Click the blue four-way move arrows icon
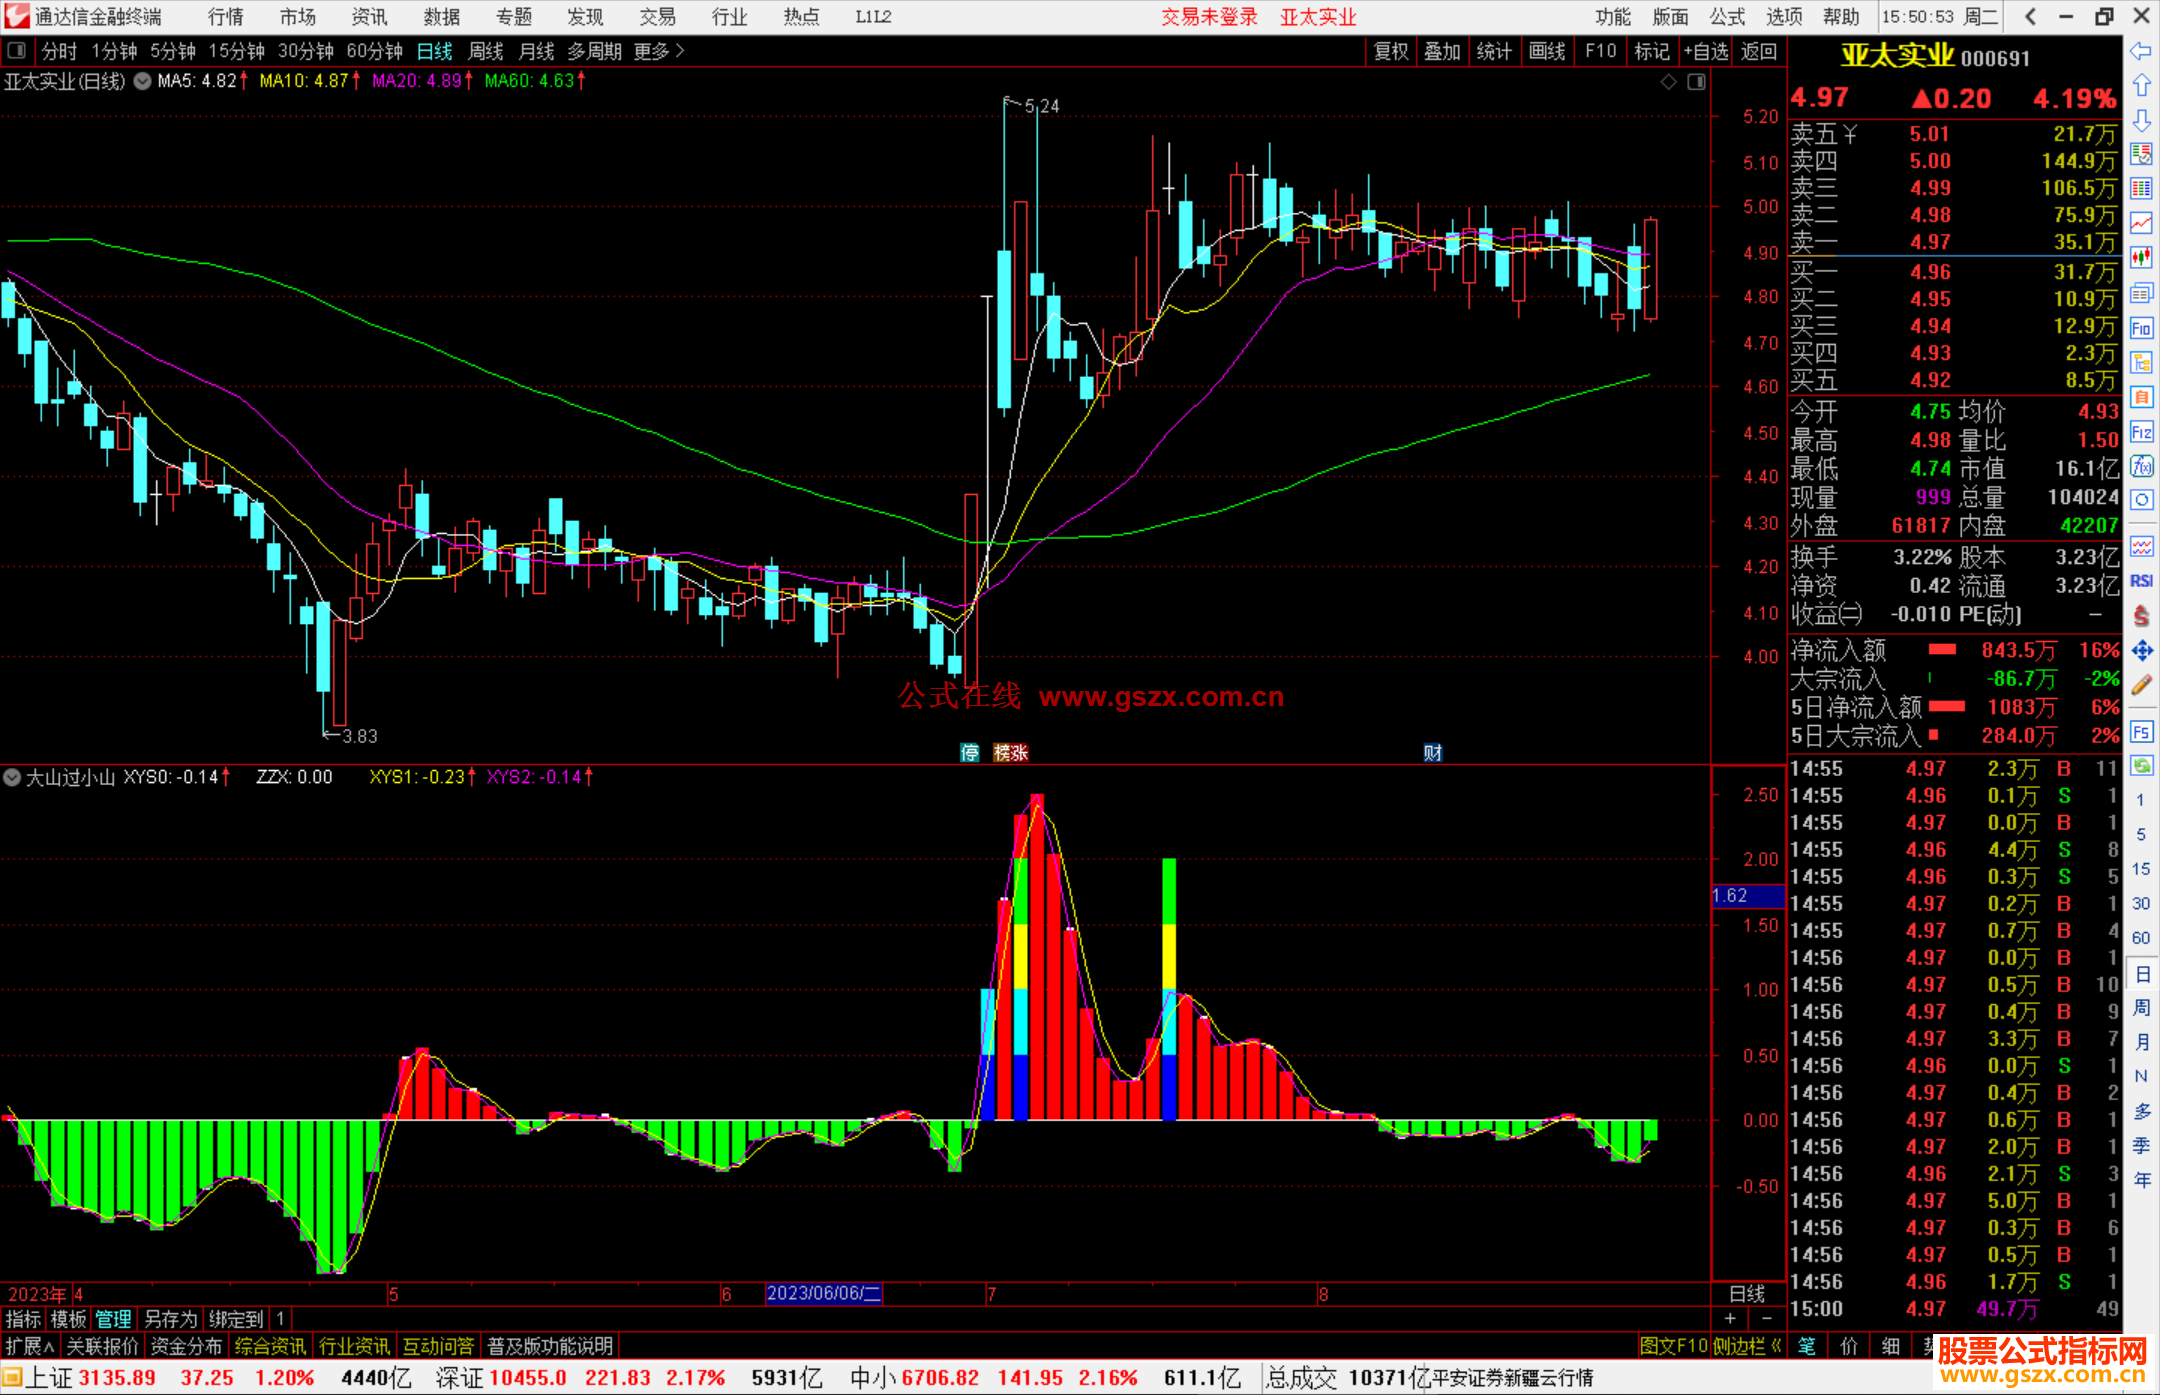The image size is (2160, 1395). pyautogui.click(x=2141, y=651)
